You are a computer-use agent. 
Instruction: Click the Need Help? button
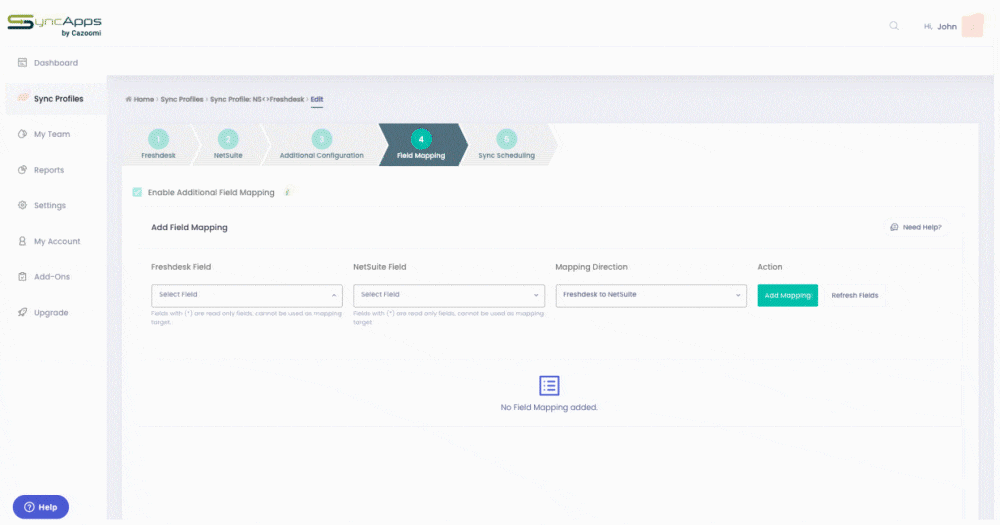[916, 227]
